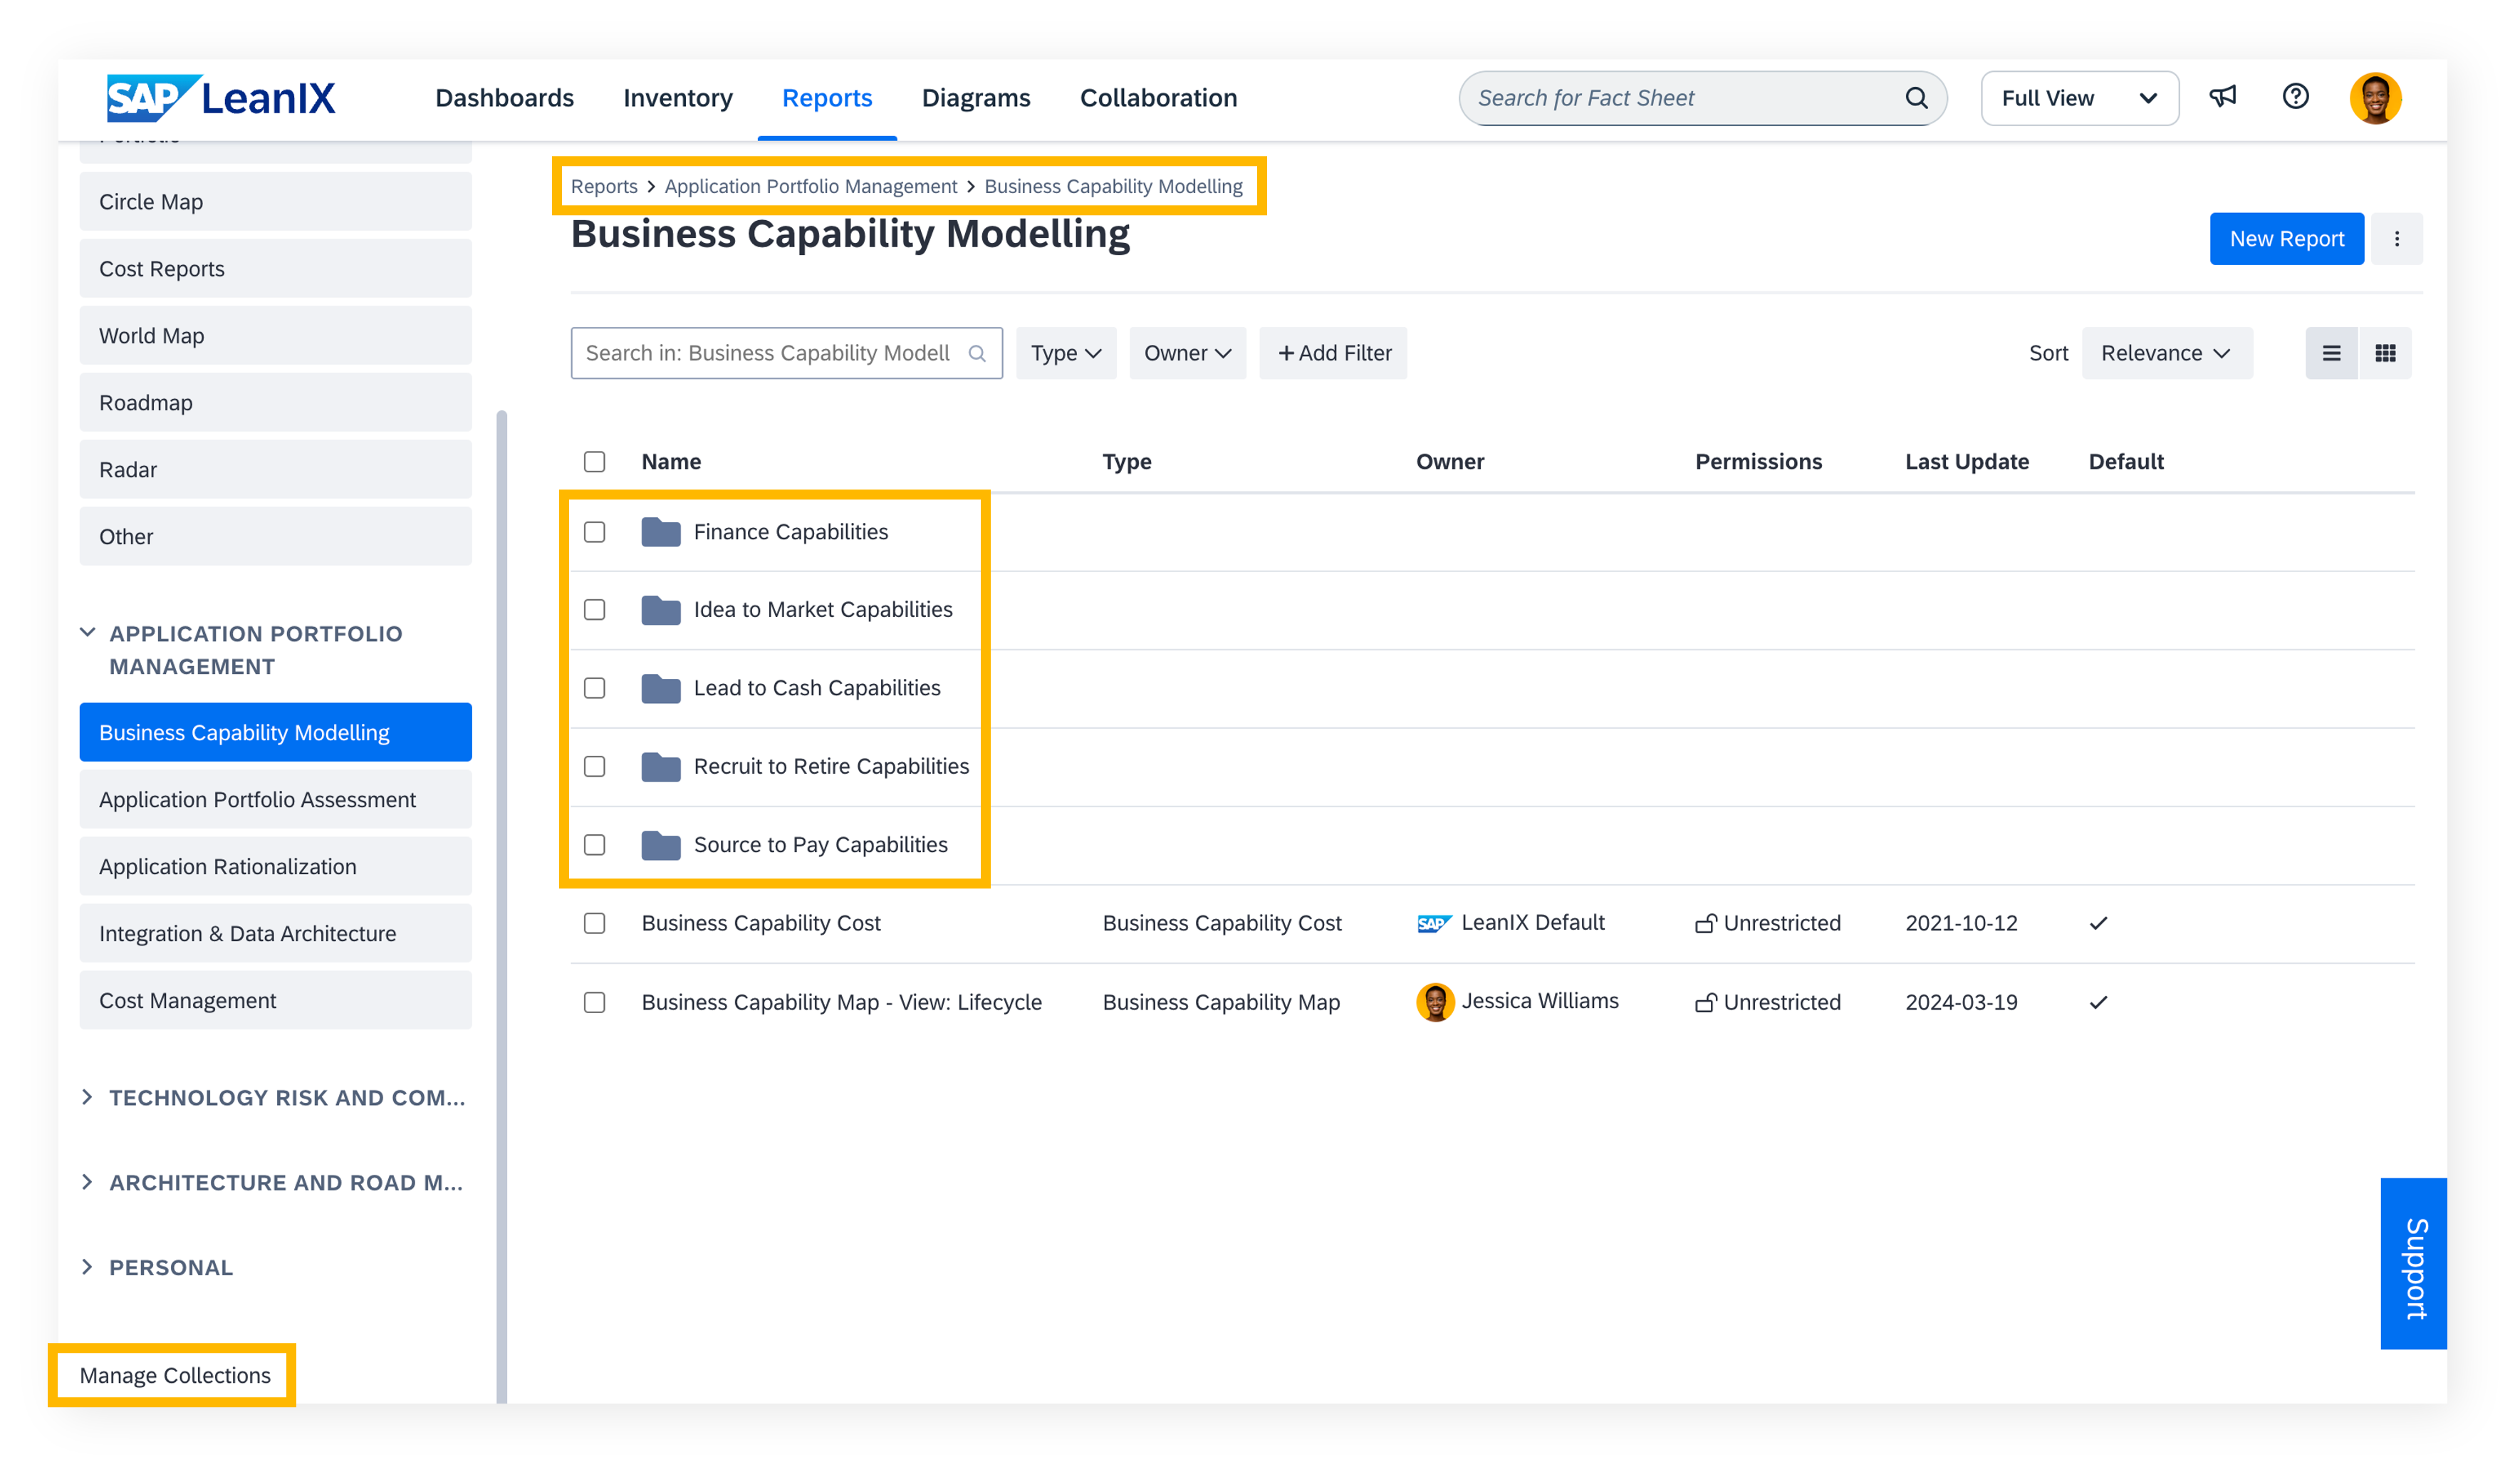
Task: Open the Type filter dropdown
Action: click(x=1065, y=353)
